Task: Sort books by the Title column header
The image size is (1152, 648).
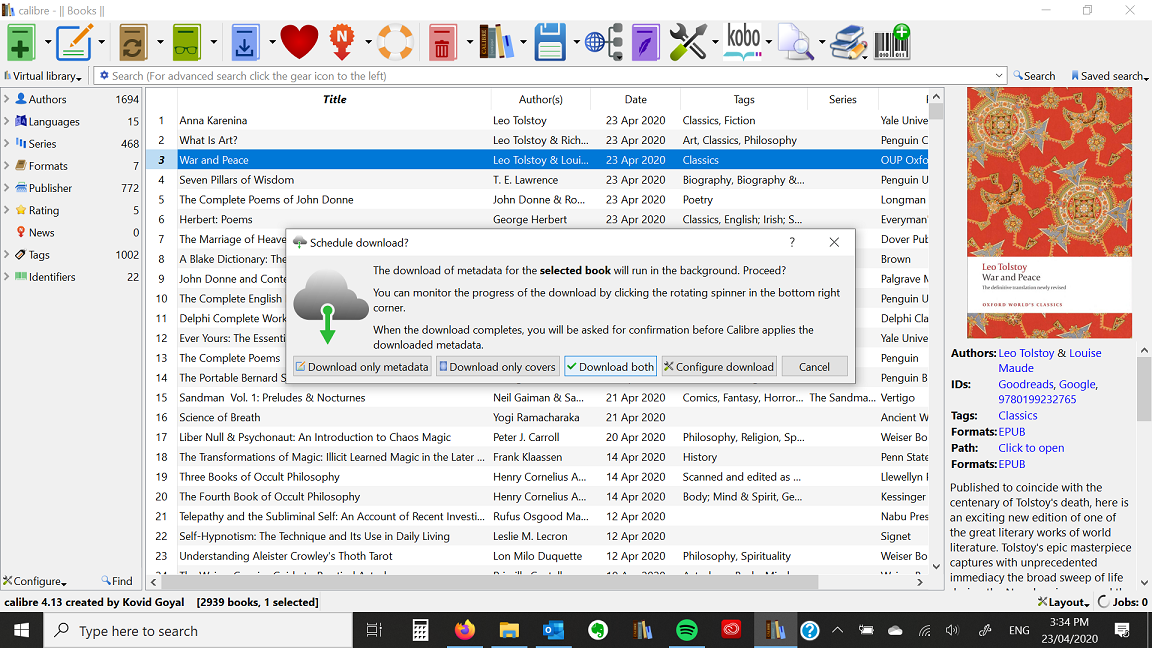Action: click(x=334, y=99)
